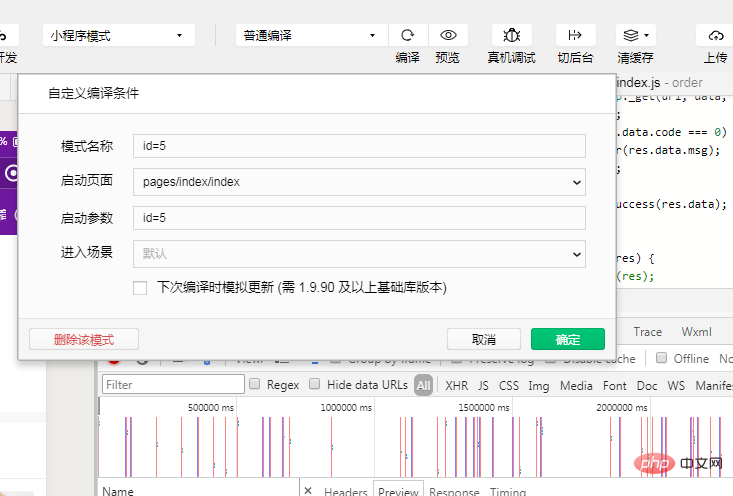Click the red 删除该模式 delete button

point(84,339)
